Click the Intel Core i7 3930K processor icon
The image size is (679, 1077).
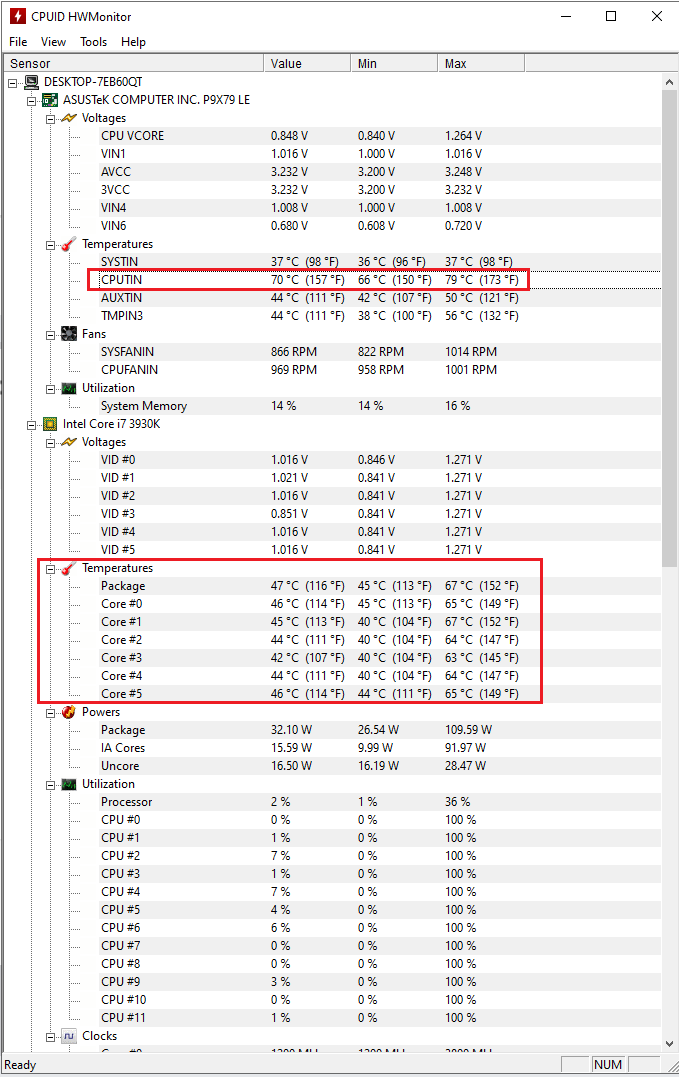tap(50, 424)
